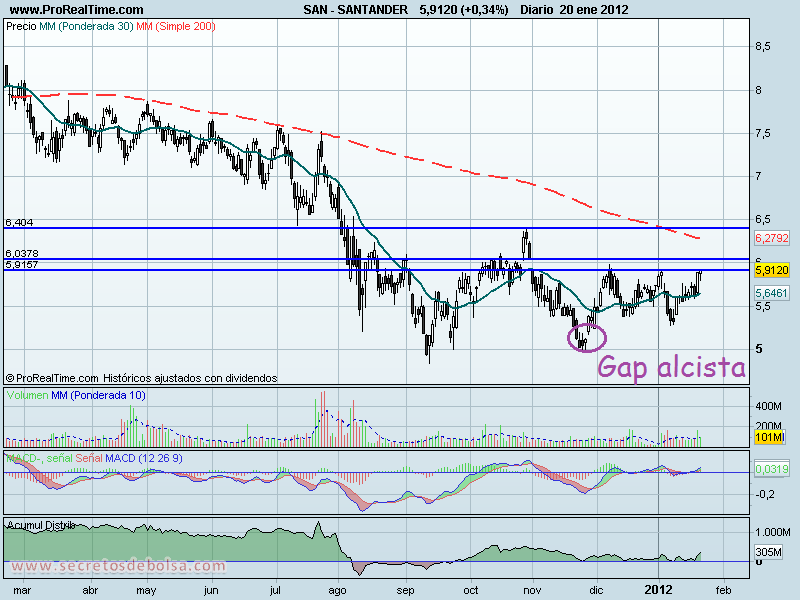The width and height of the screenshot is (800, 600).
Task: Click the yellow 101M volume value tag
Action: pos(769,437)
